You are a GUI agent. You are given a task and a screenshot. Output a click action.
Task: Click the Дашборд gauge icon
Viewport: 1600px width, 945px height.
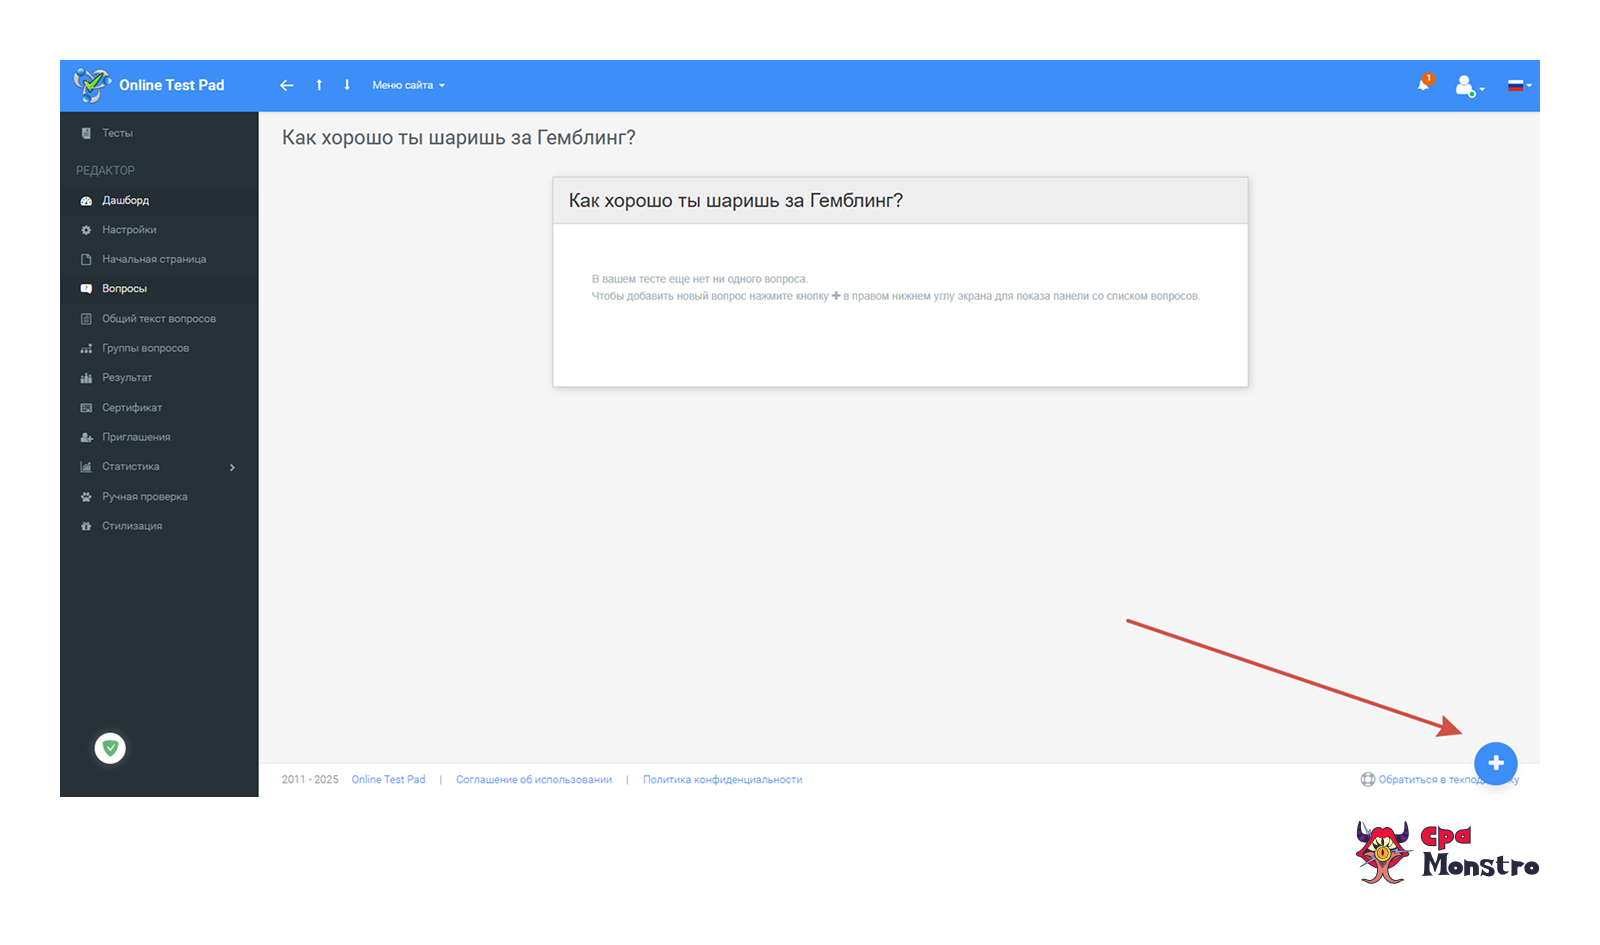tap(86, 201)
